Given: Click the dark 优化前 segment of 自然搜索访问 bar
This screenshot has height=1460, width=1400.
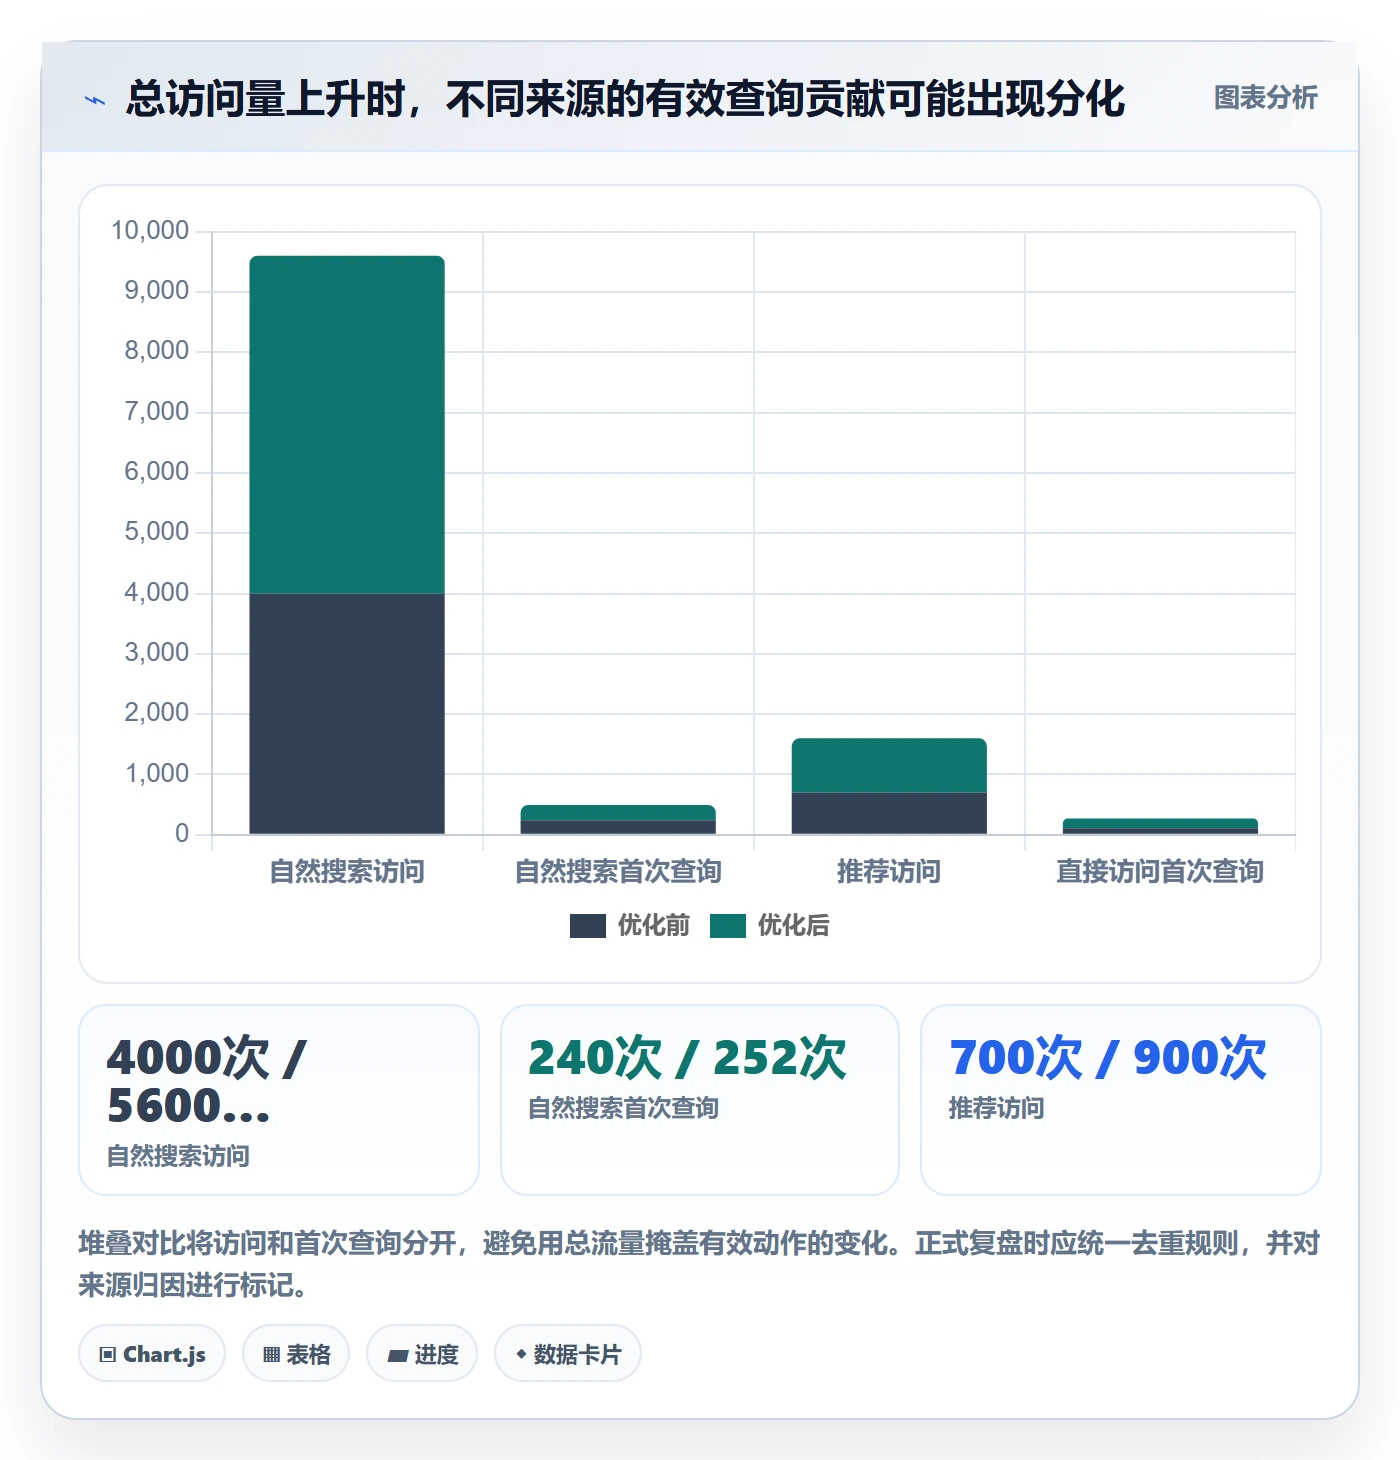Looking at the screenshot, I should pyautogui.click(x=347, y=714).
